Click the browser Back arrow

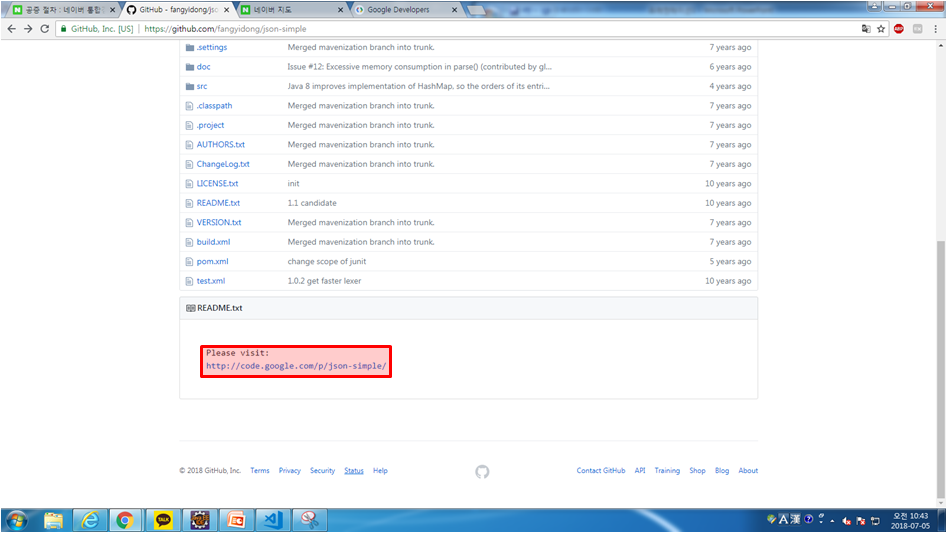[x=11, y=28]
